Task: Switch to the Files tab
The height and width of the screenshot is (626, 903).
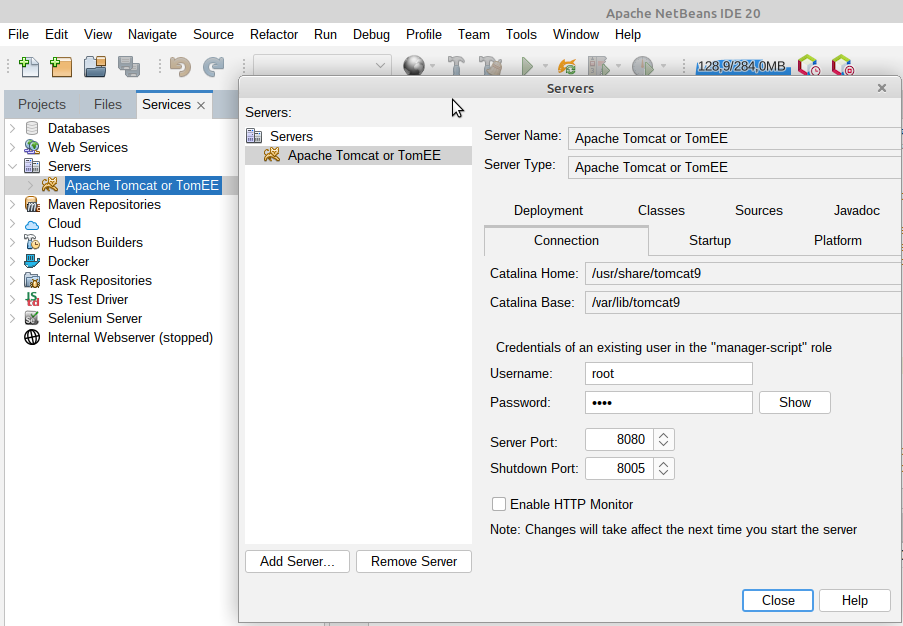Action: click(108, 105)
